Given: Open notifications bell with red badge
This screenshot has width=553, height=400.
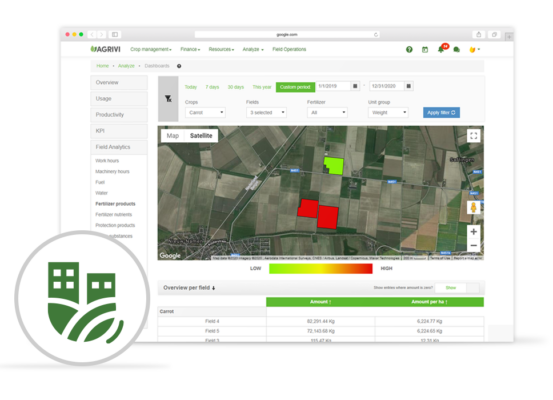Looking at the screenshot, I should (x=442, y=49).
